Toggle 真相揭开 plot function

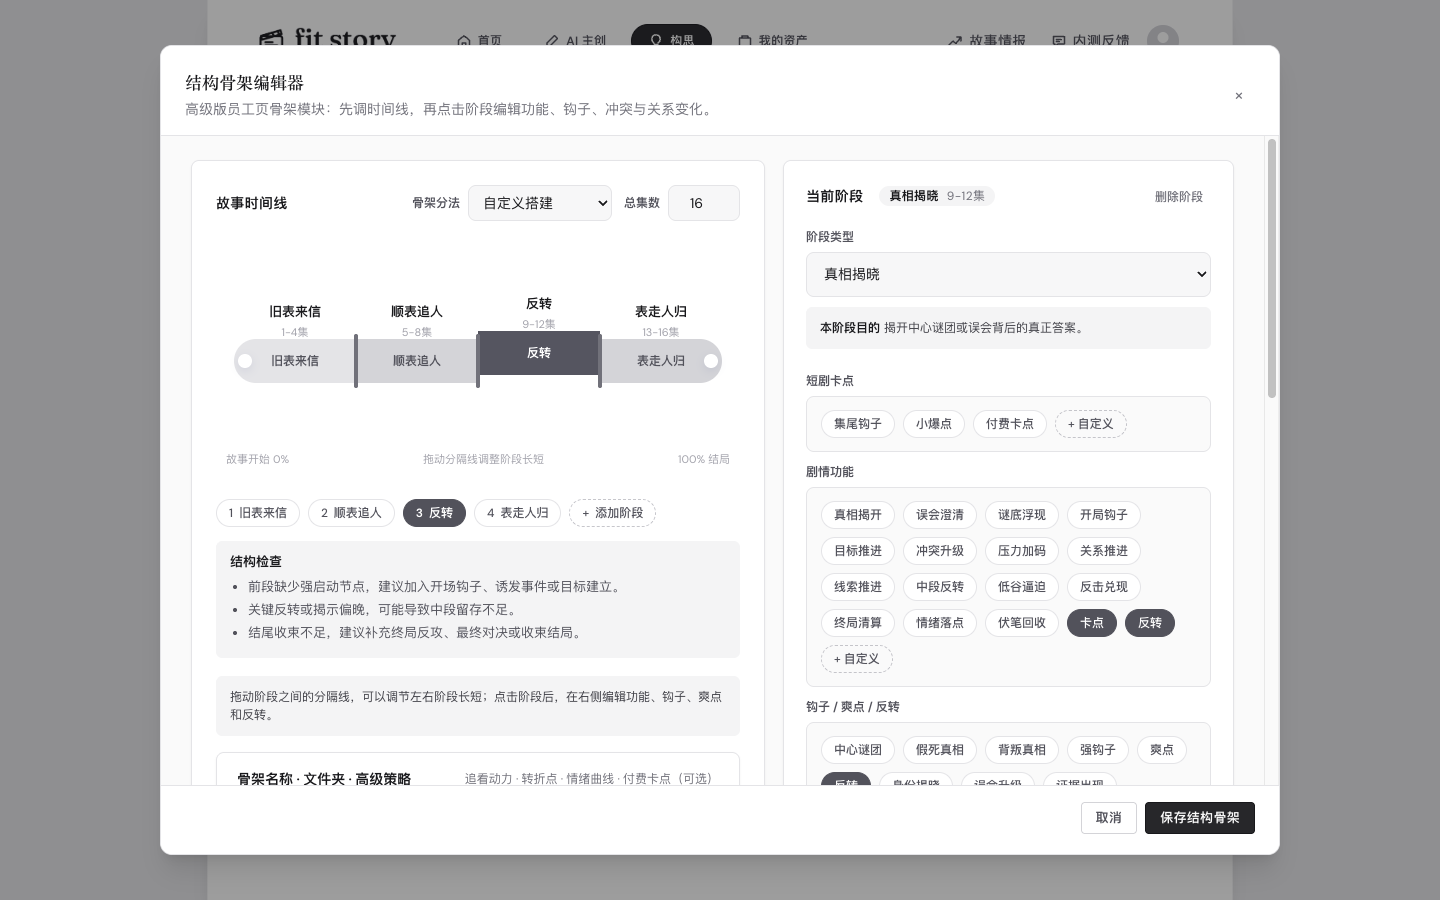pos(858,515)
